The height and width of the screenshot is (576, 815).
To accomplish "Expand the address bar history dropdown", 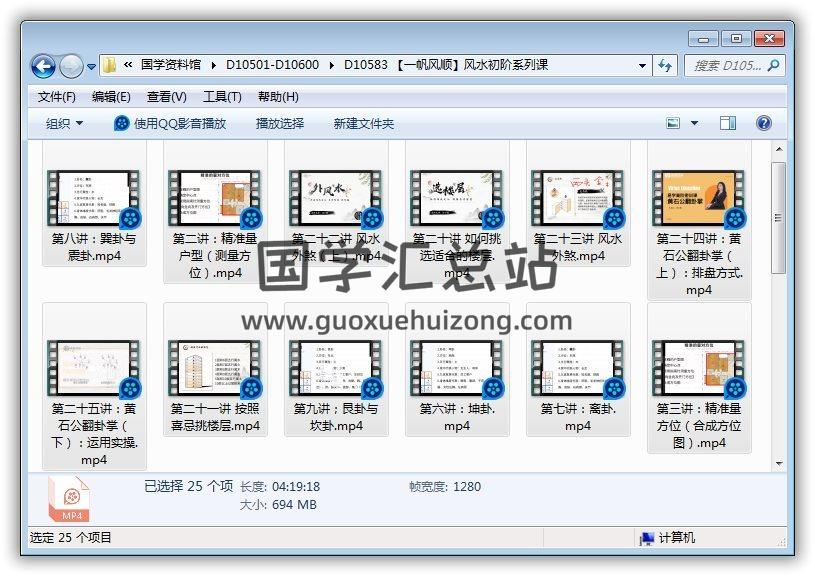I will tap(643, 66).
